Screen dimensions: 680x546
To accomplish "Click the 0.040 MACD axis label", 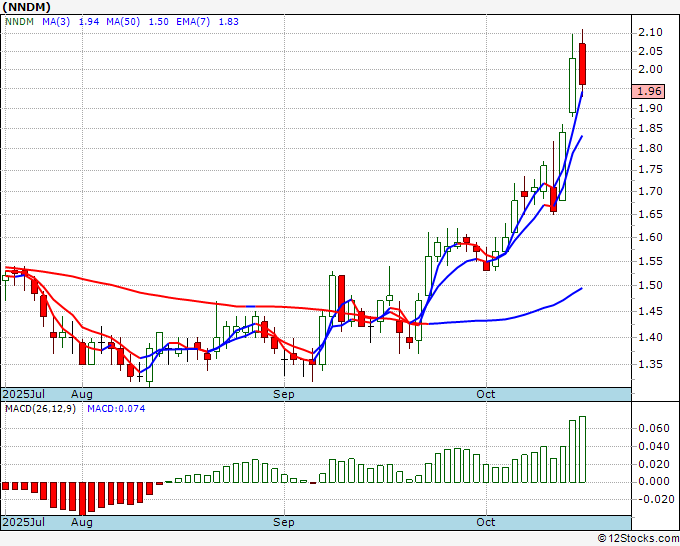I will tap(654, 446).
